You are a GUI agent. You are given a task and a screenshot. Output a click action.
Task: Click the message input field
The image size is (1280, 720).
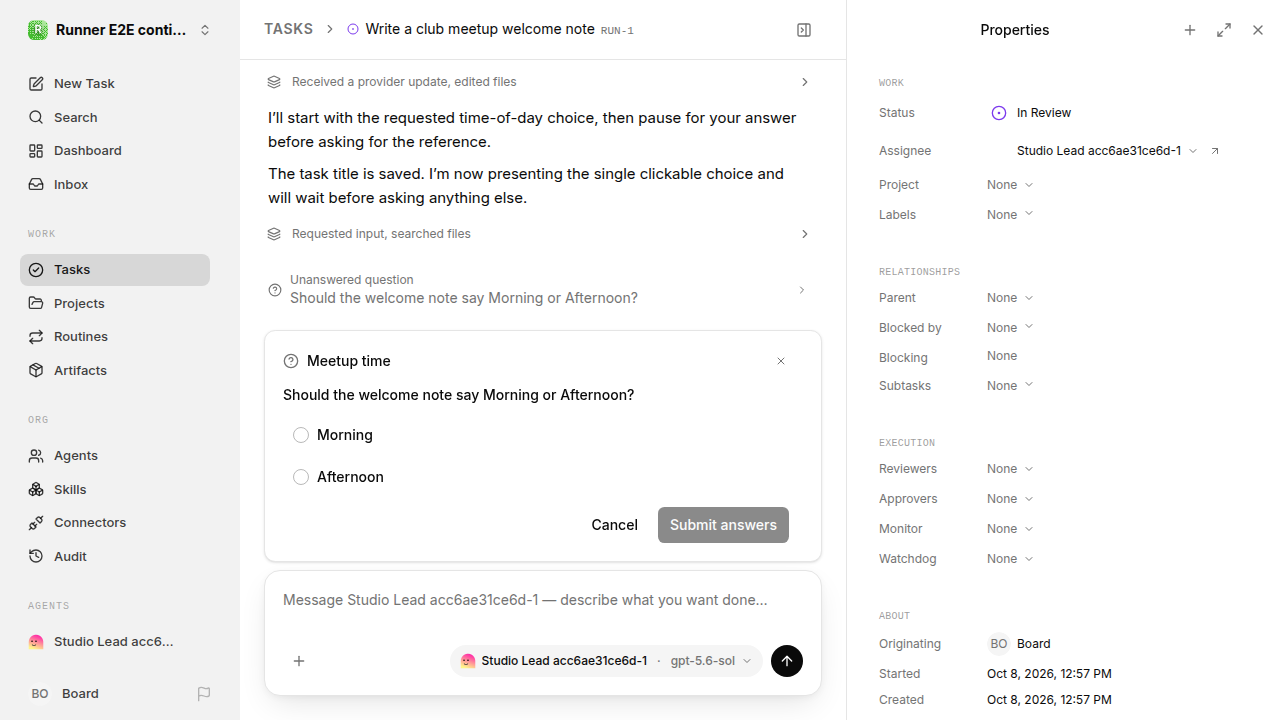click(543, 600)
